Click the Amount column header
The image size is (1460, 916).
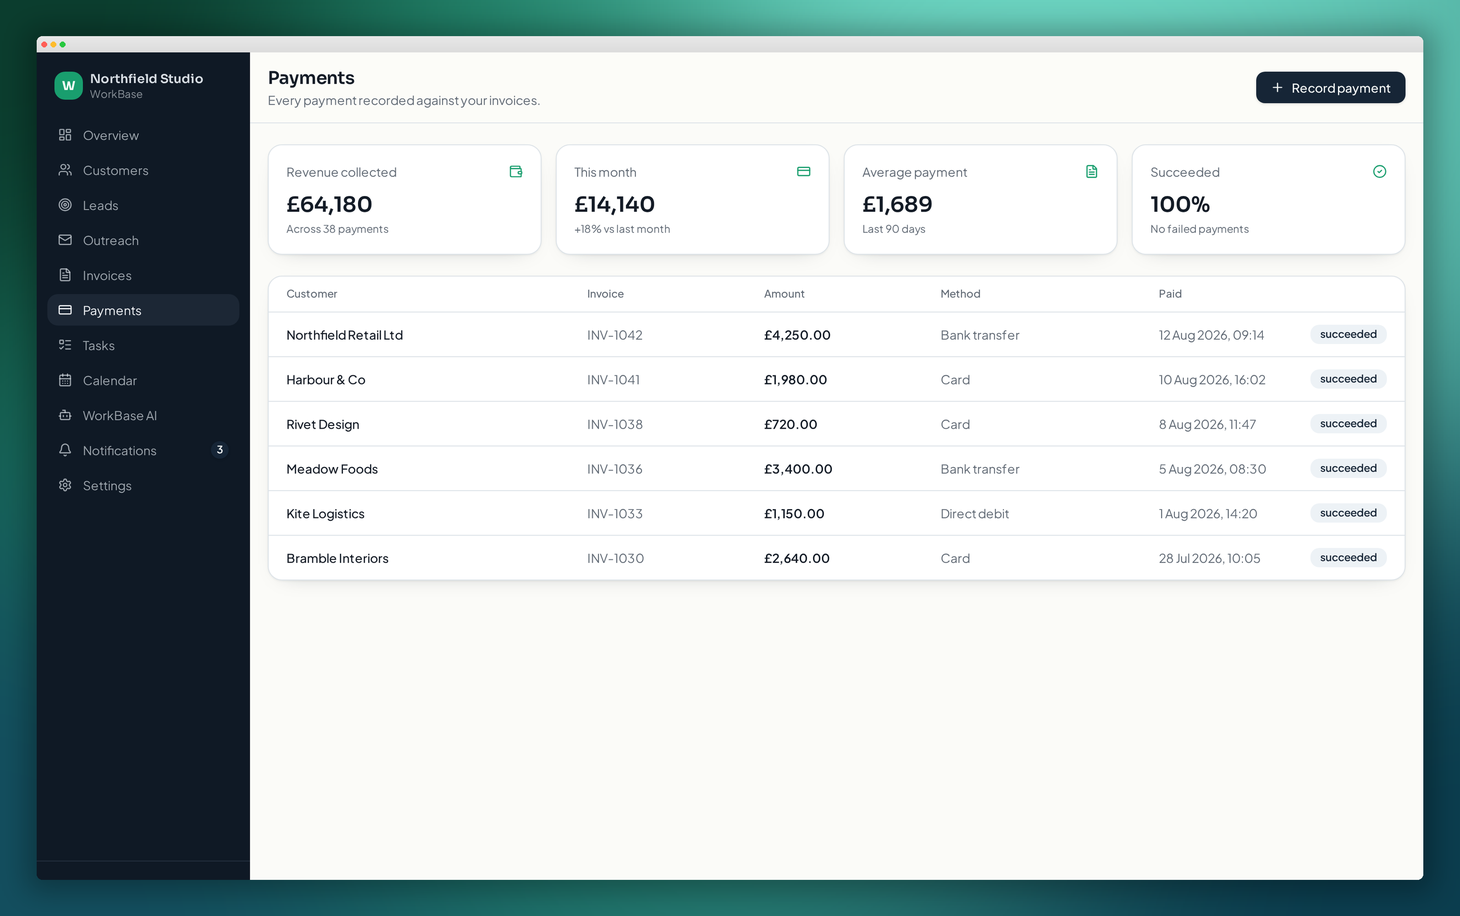(784, 294)
